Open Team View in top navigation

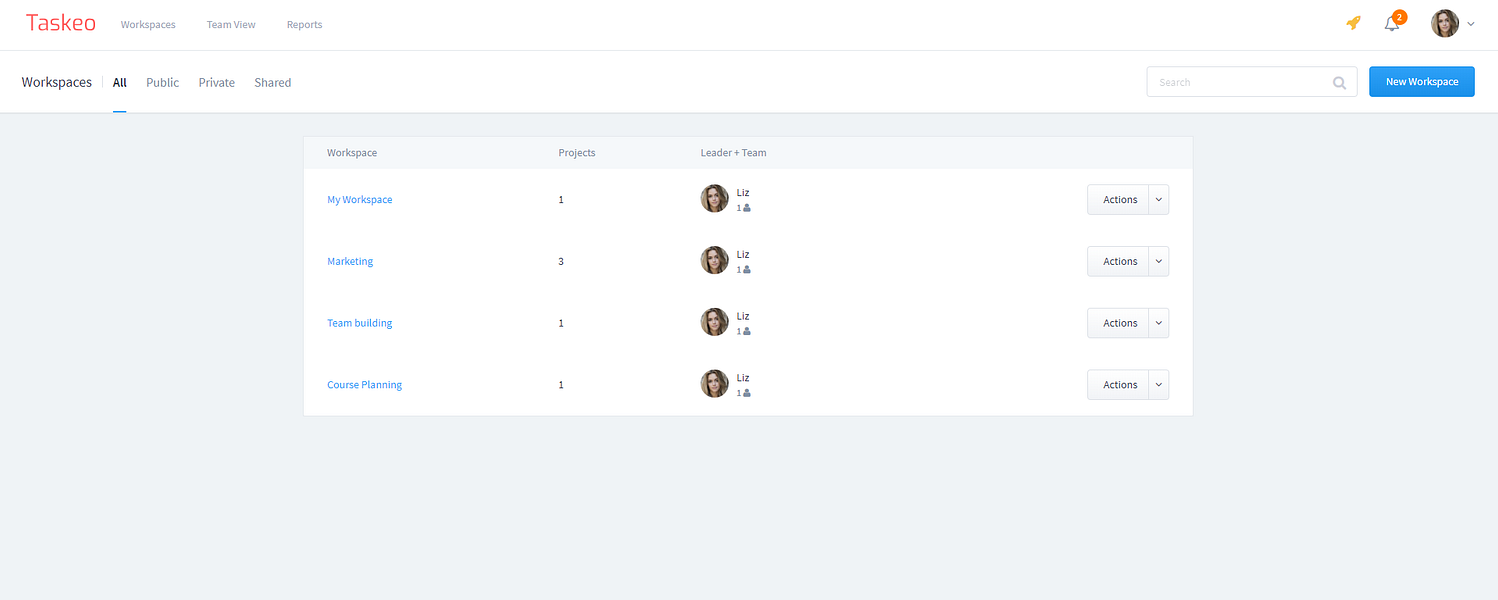pos(231,25)
